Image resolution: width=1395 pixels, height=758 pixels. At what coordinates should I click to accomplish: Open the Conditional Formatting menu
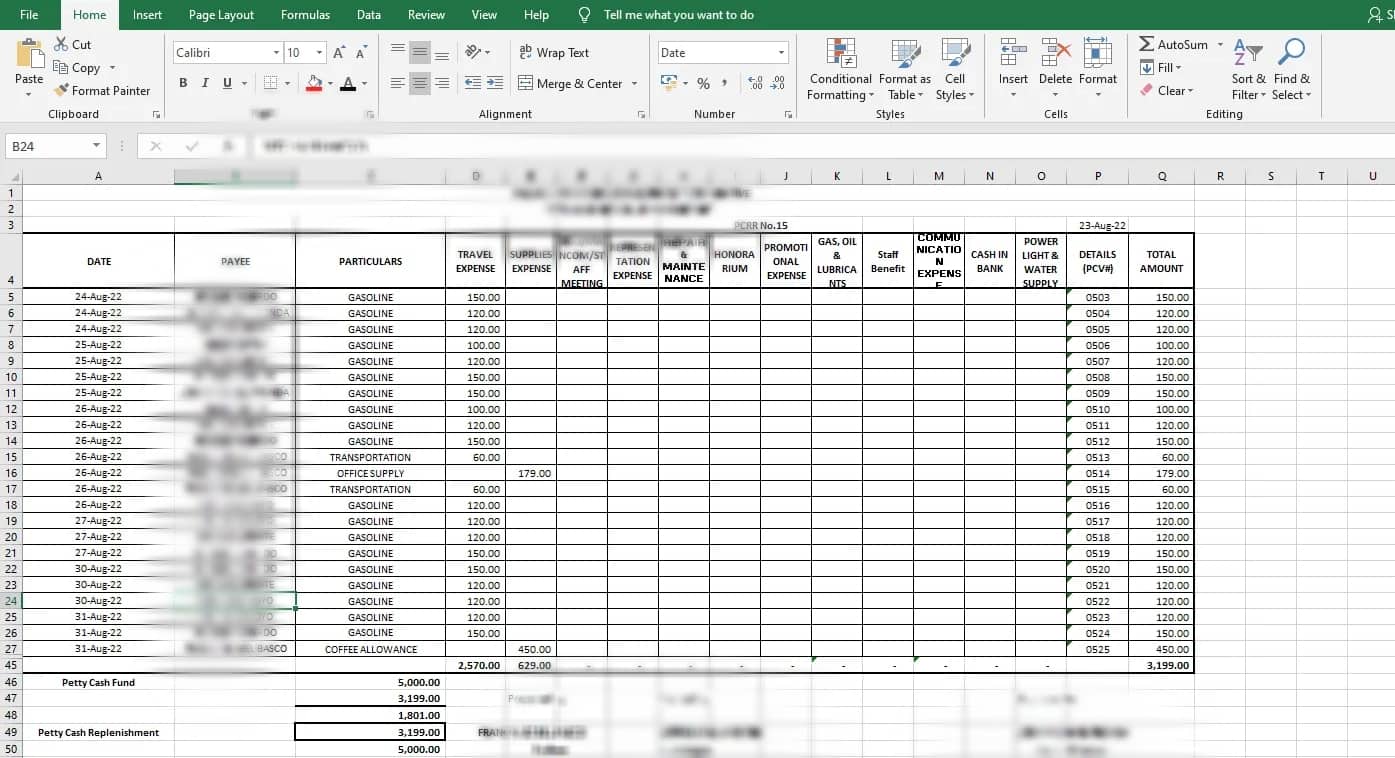840,70
